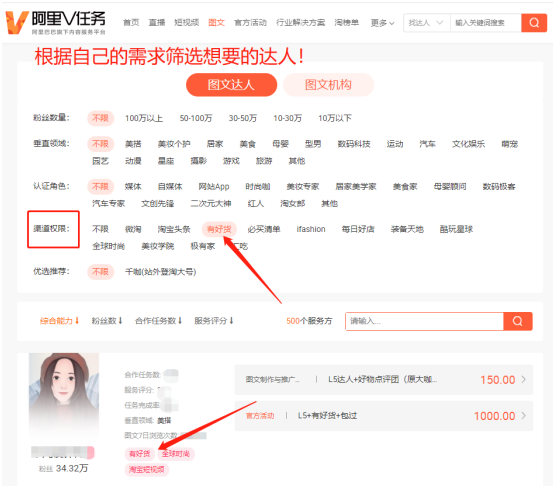Filter fans by 30-50万
This screenshot has height=489, width=553.
coord(243,118)
